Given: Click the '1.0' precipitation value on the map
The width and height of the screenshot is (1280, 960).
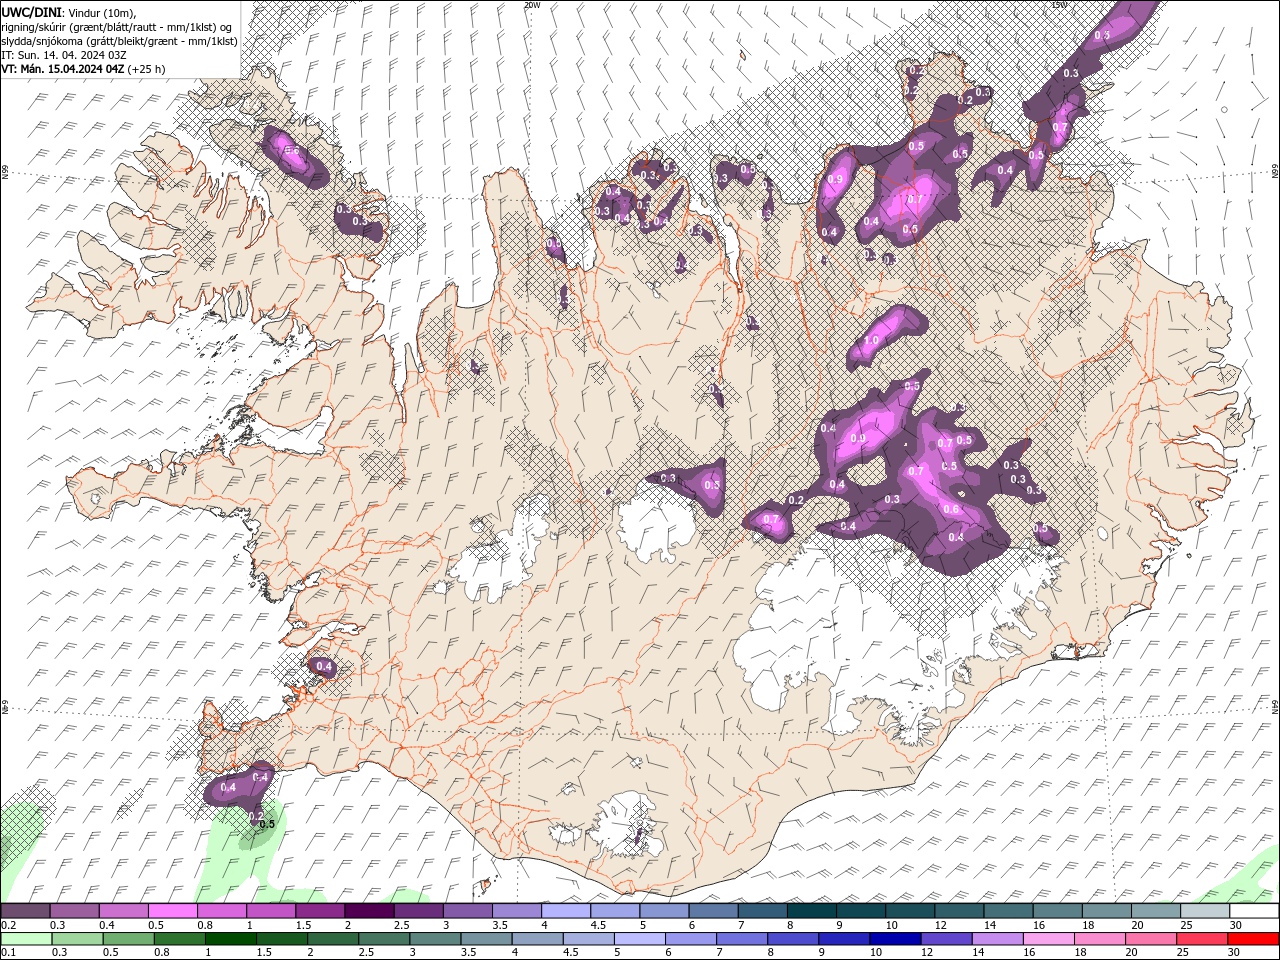Looking at the screenshot, I should (x=871, y=341).
